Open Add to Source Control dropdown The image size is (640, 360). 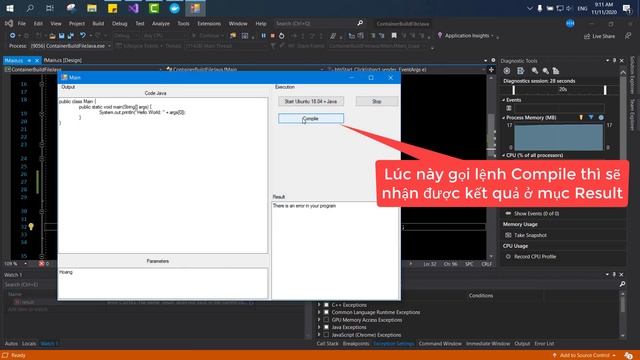[x=584, y=356]
